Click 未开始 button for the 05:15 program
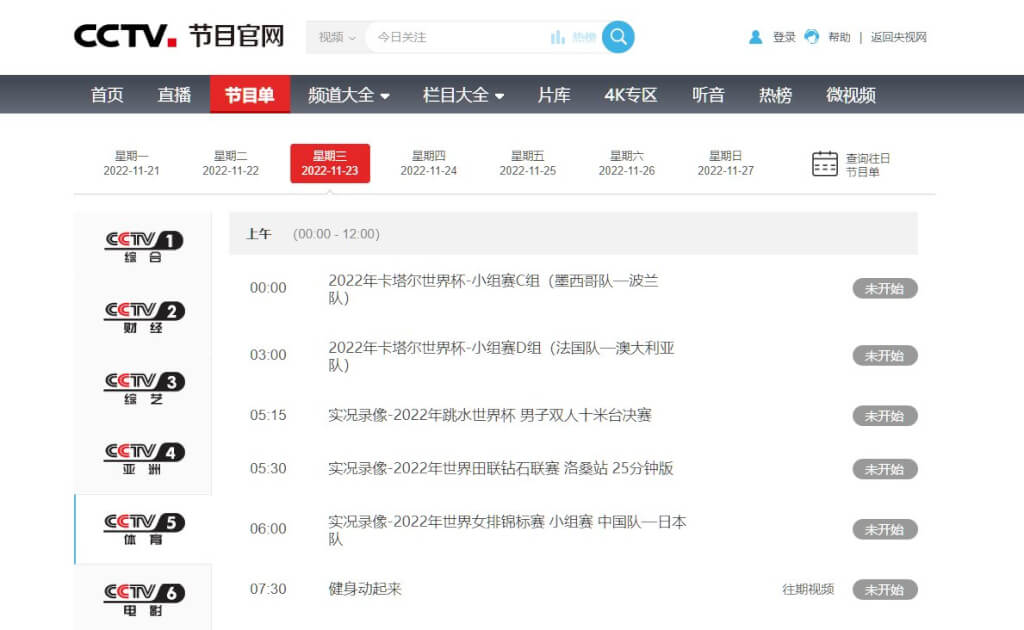This screenshot has height=630, width=1024. click(x=885, y=416)
